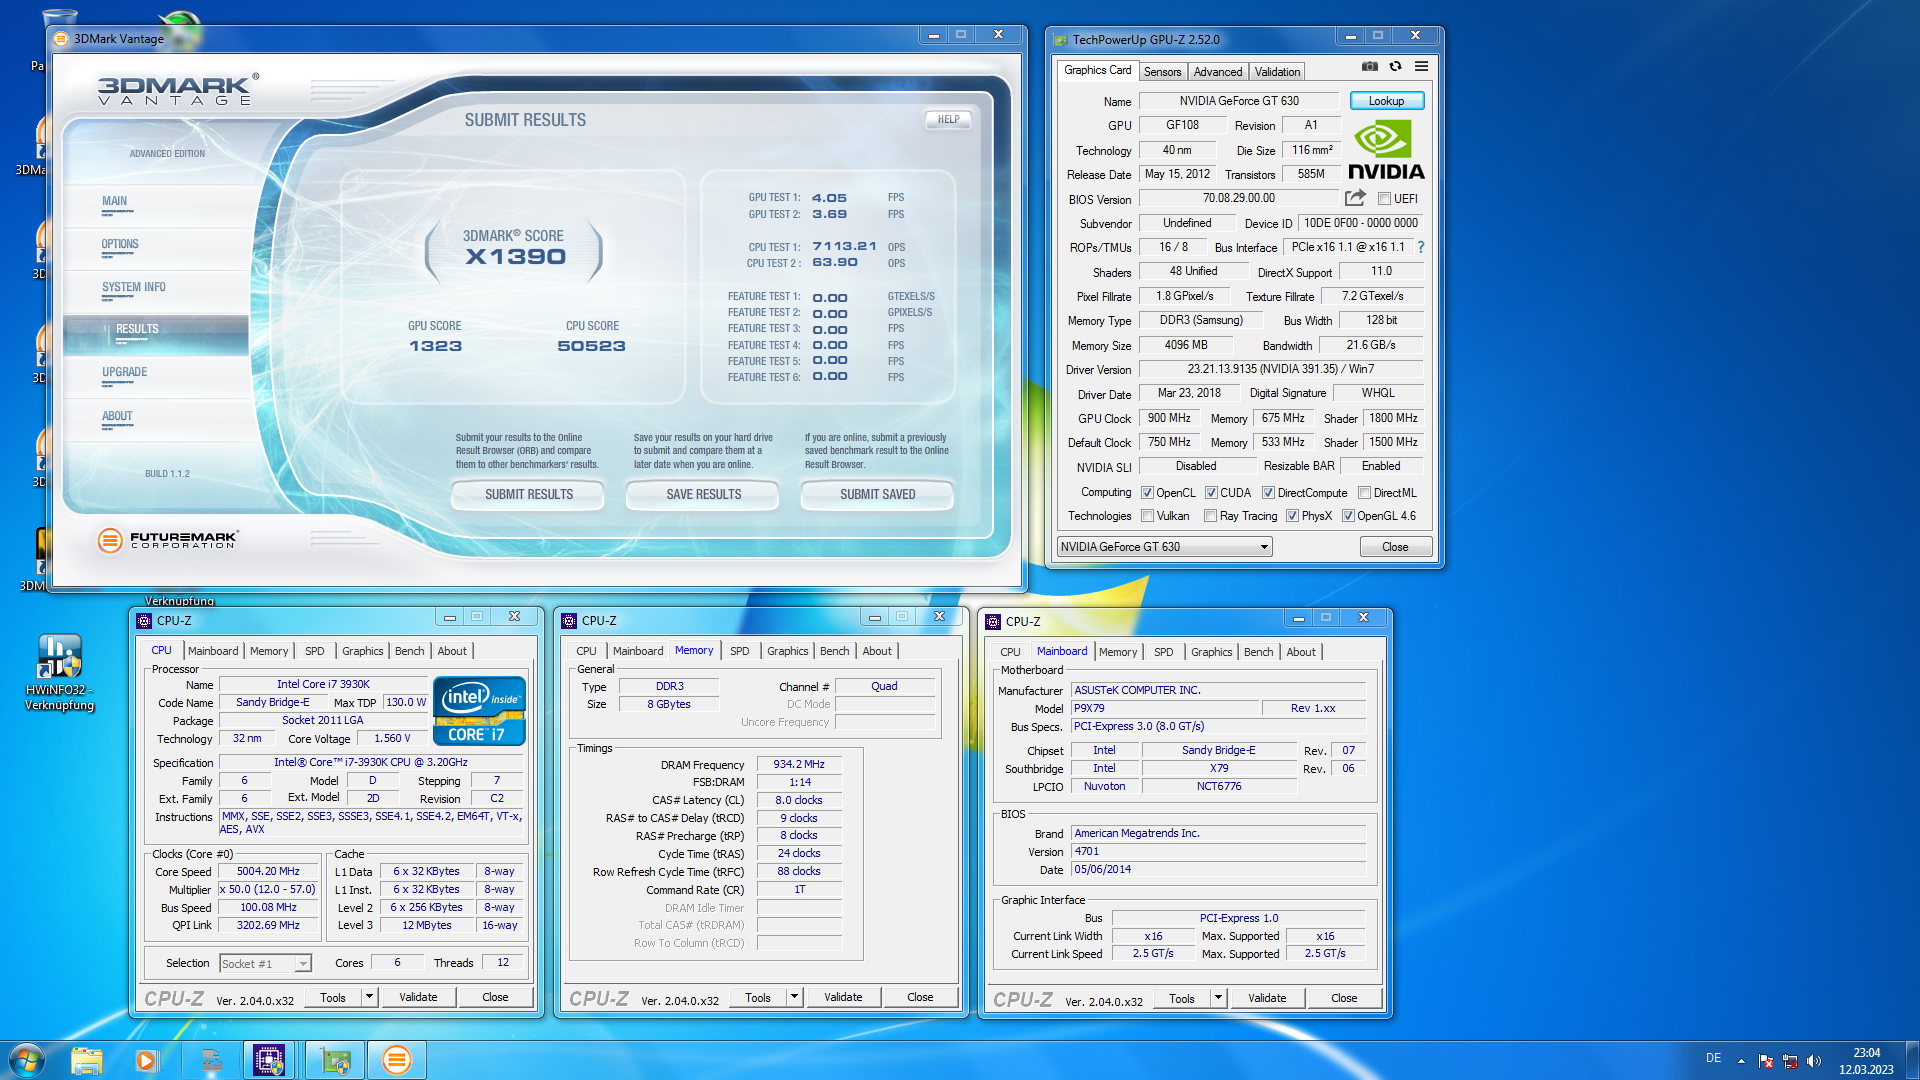Toggle the DirectML checkbox
Viewport: 1920px width, 1080px height.
[x=1364, y=493]
